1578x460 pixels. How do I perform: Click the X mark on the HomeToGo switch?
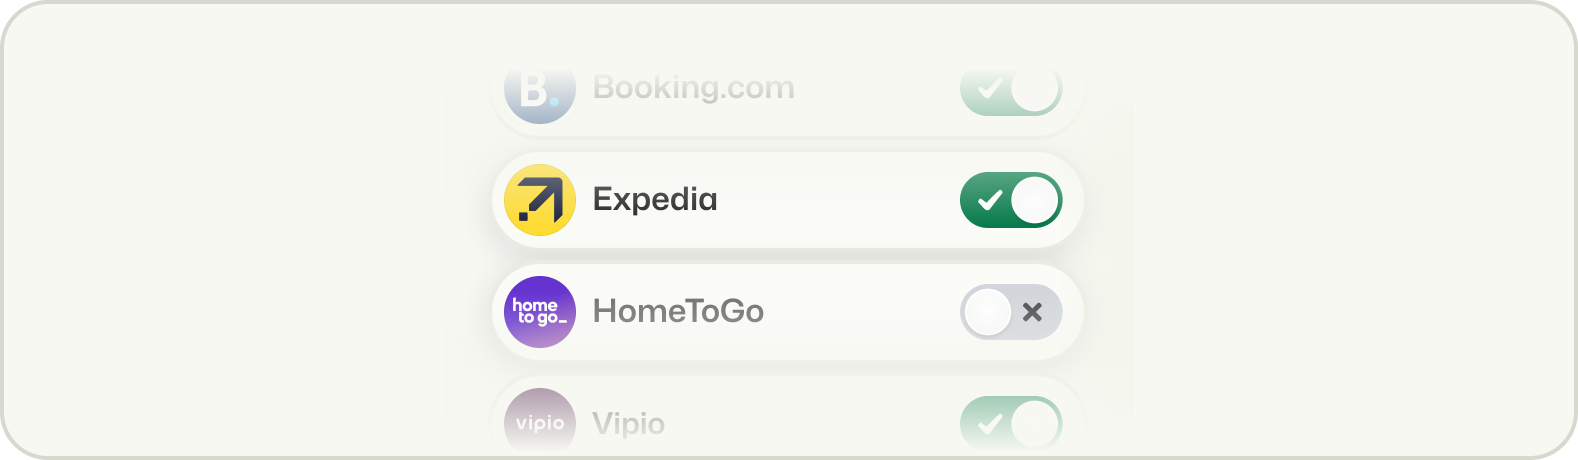point(1032,312)
